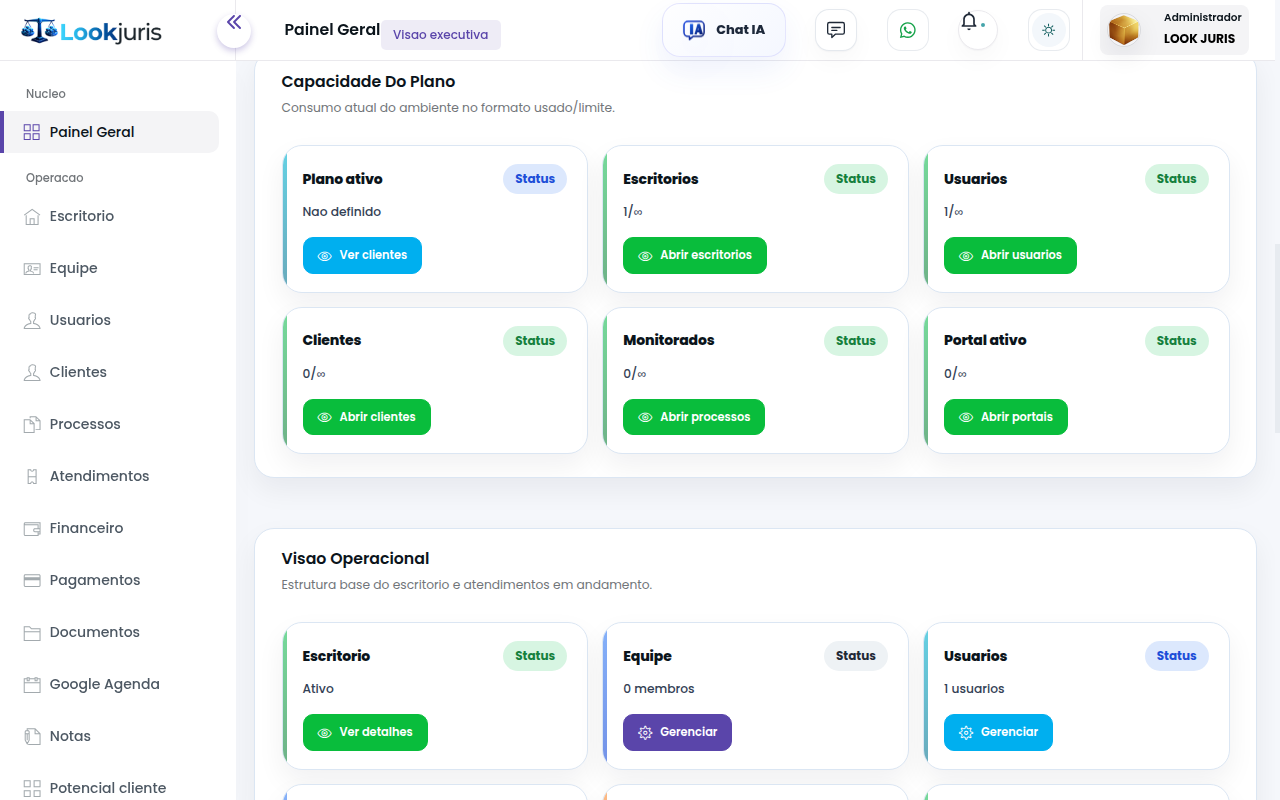Open Chat IA assistant

[724, 30]
